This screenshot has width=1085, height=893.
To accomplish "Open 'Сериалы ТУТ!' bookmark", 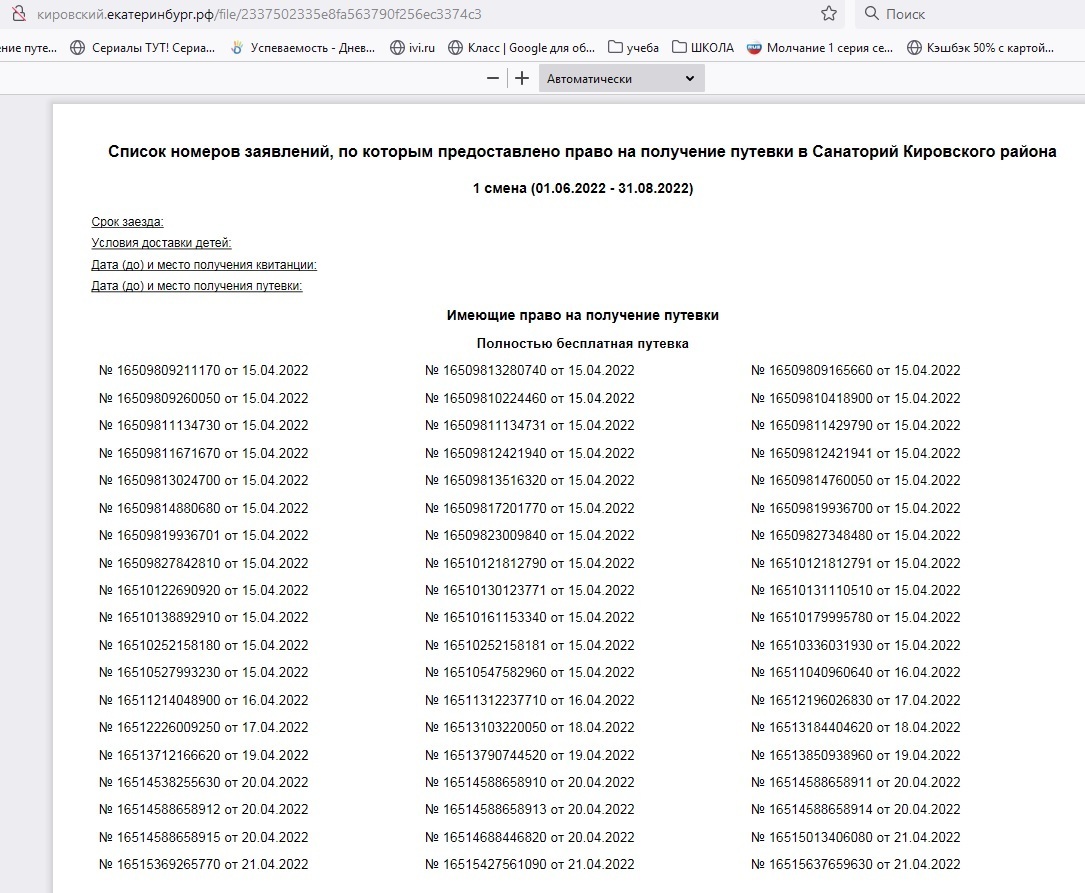I will click(141, 47).
